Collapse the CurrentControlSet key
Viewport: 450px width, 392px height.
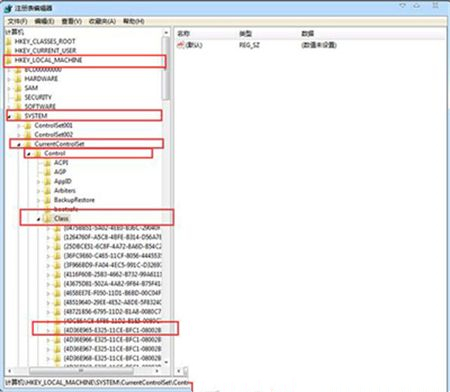(x=19, y=144)
